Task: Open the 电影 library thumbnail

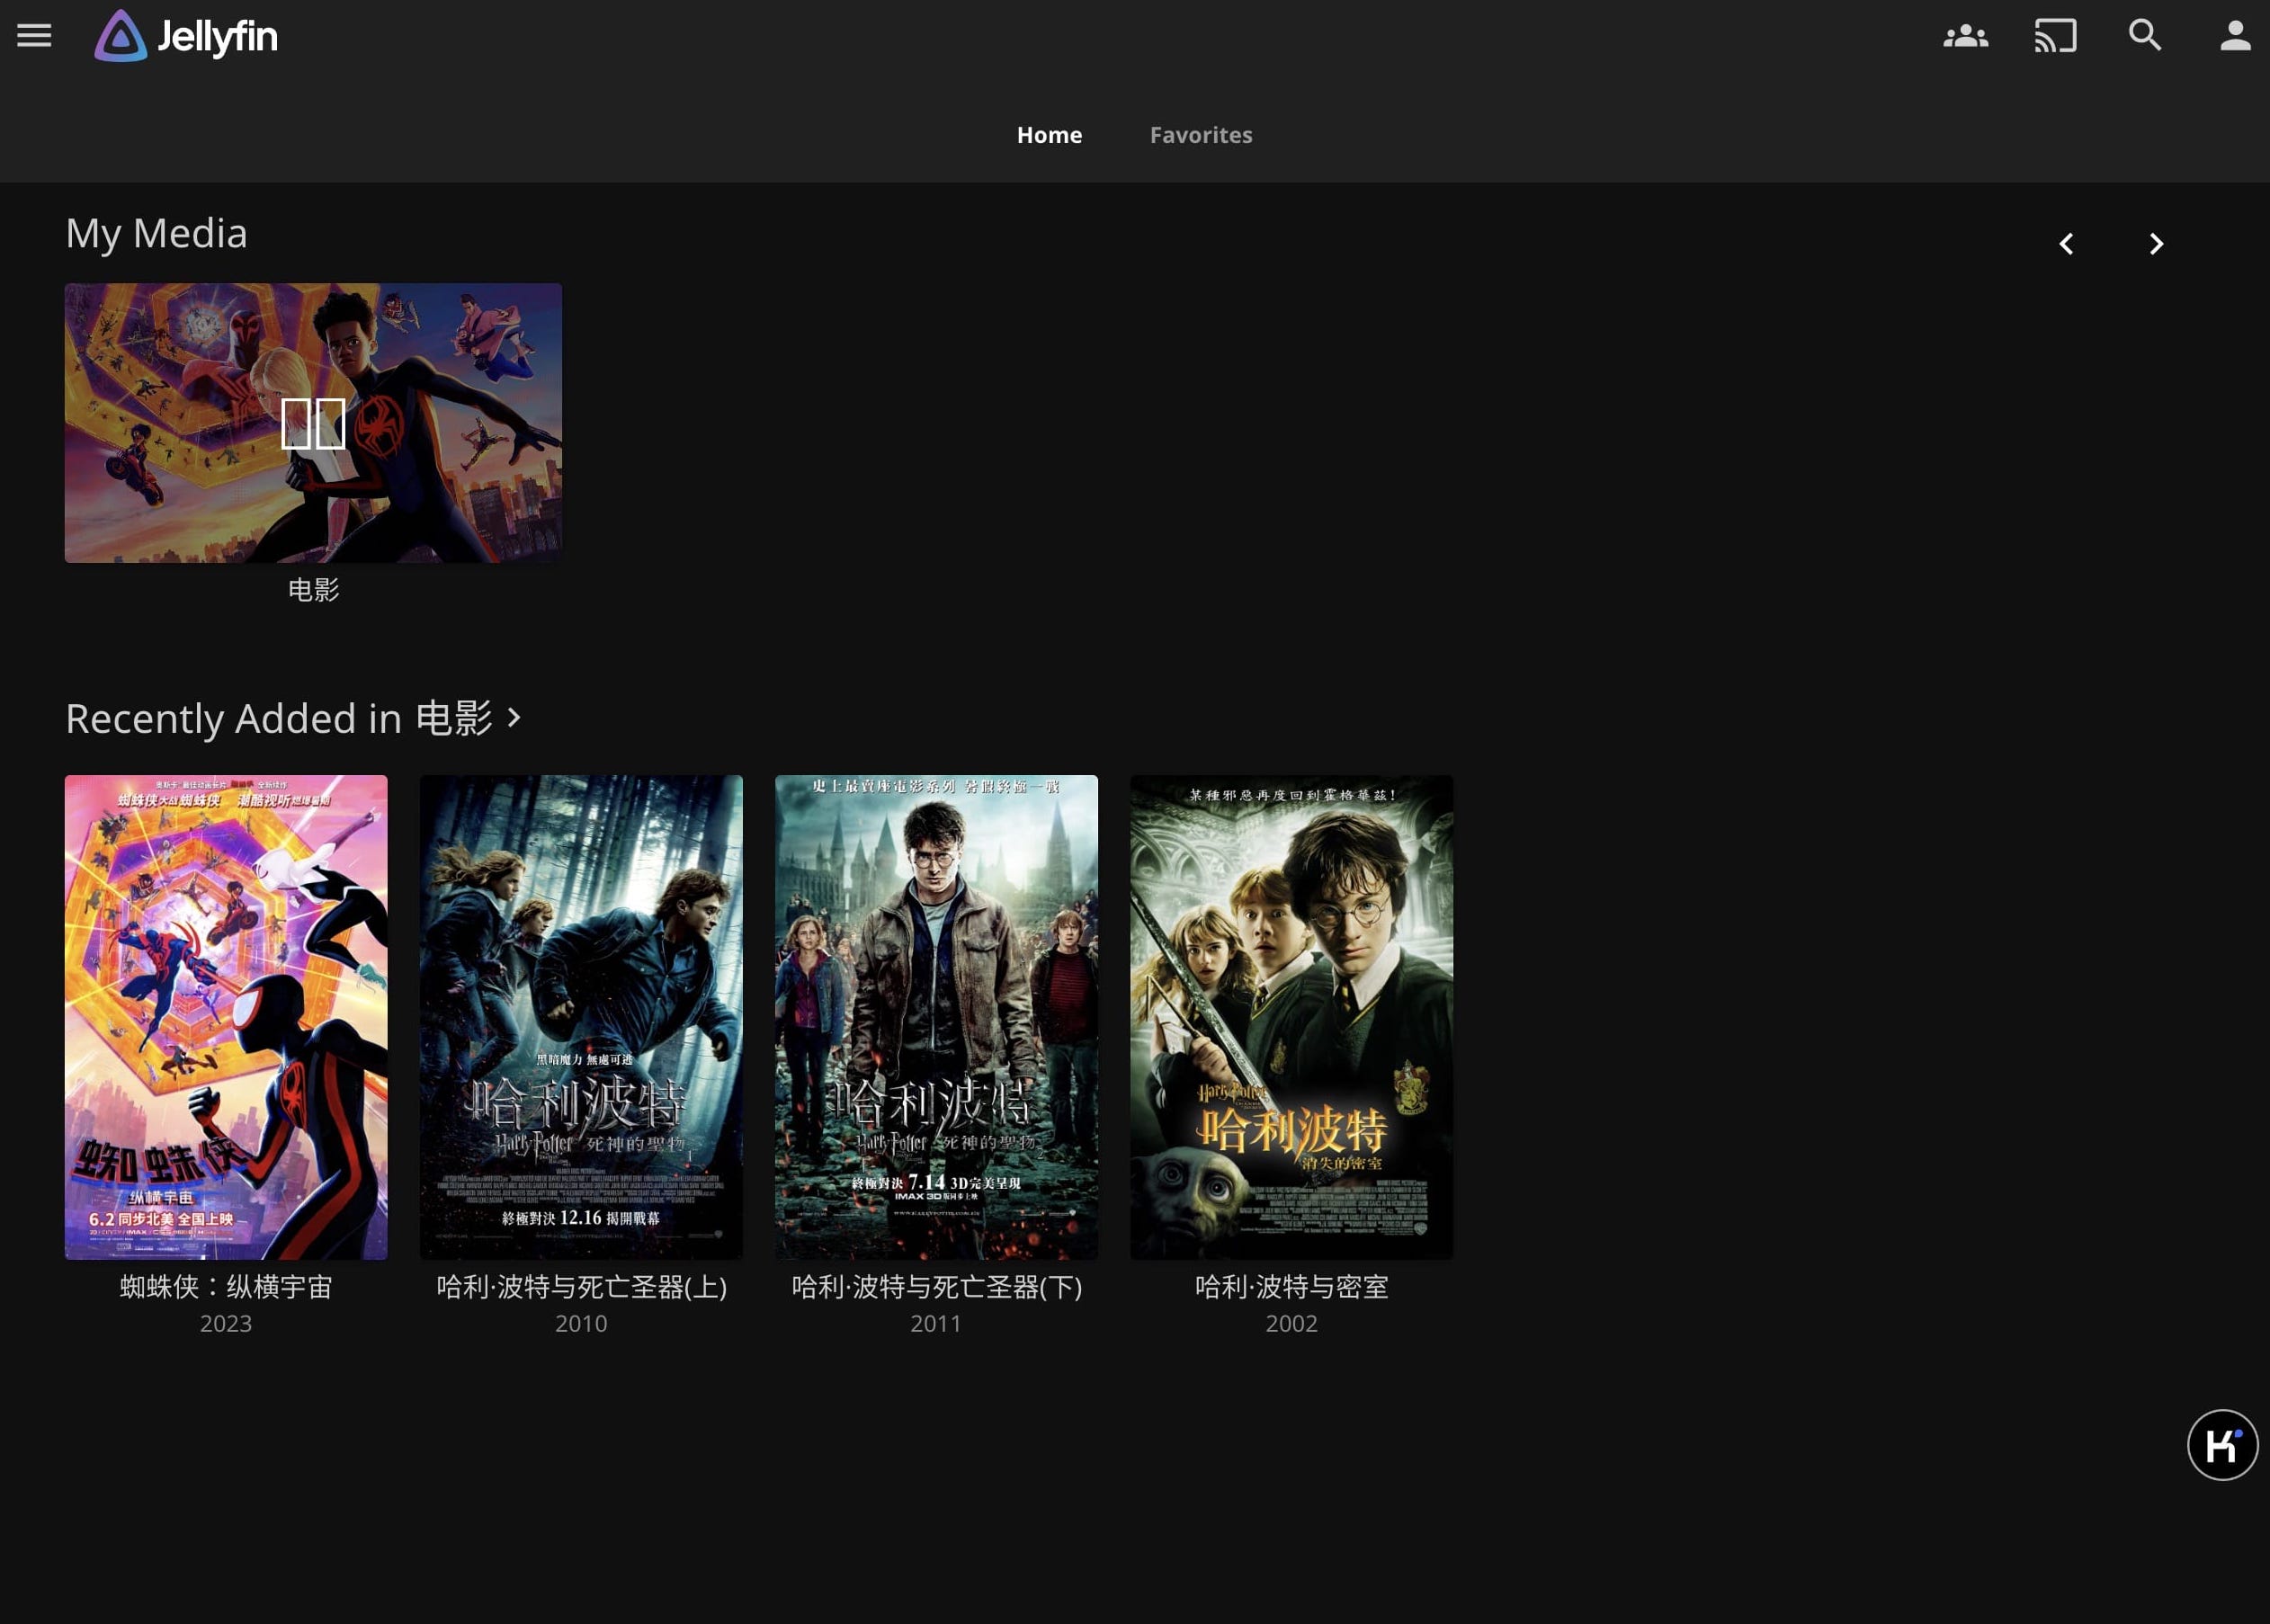Action: pos(313,422)
